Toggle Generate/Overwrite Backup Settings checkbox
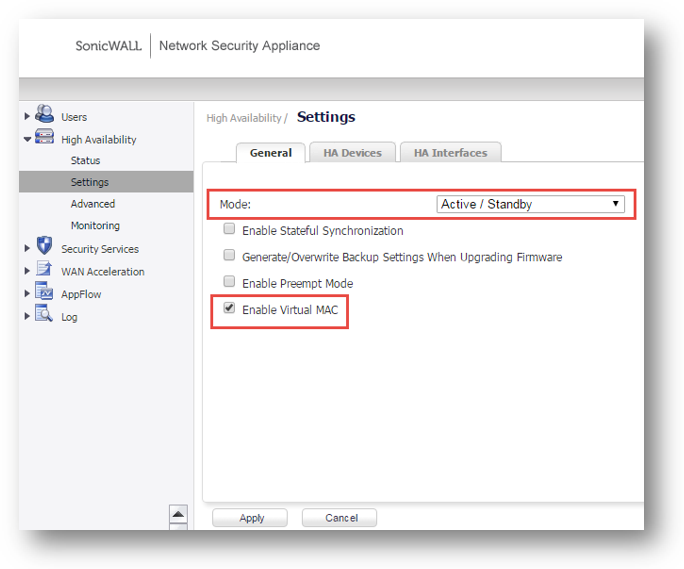The width and height of the screenshot is (684, 569). pyautogui.click(x=229, y=256)
